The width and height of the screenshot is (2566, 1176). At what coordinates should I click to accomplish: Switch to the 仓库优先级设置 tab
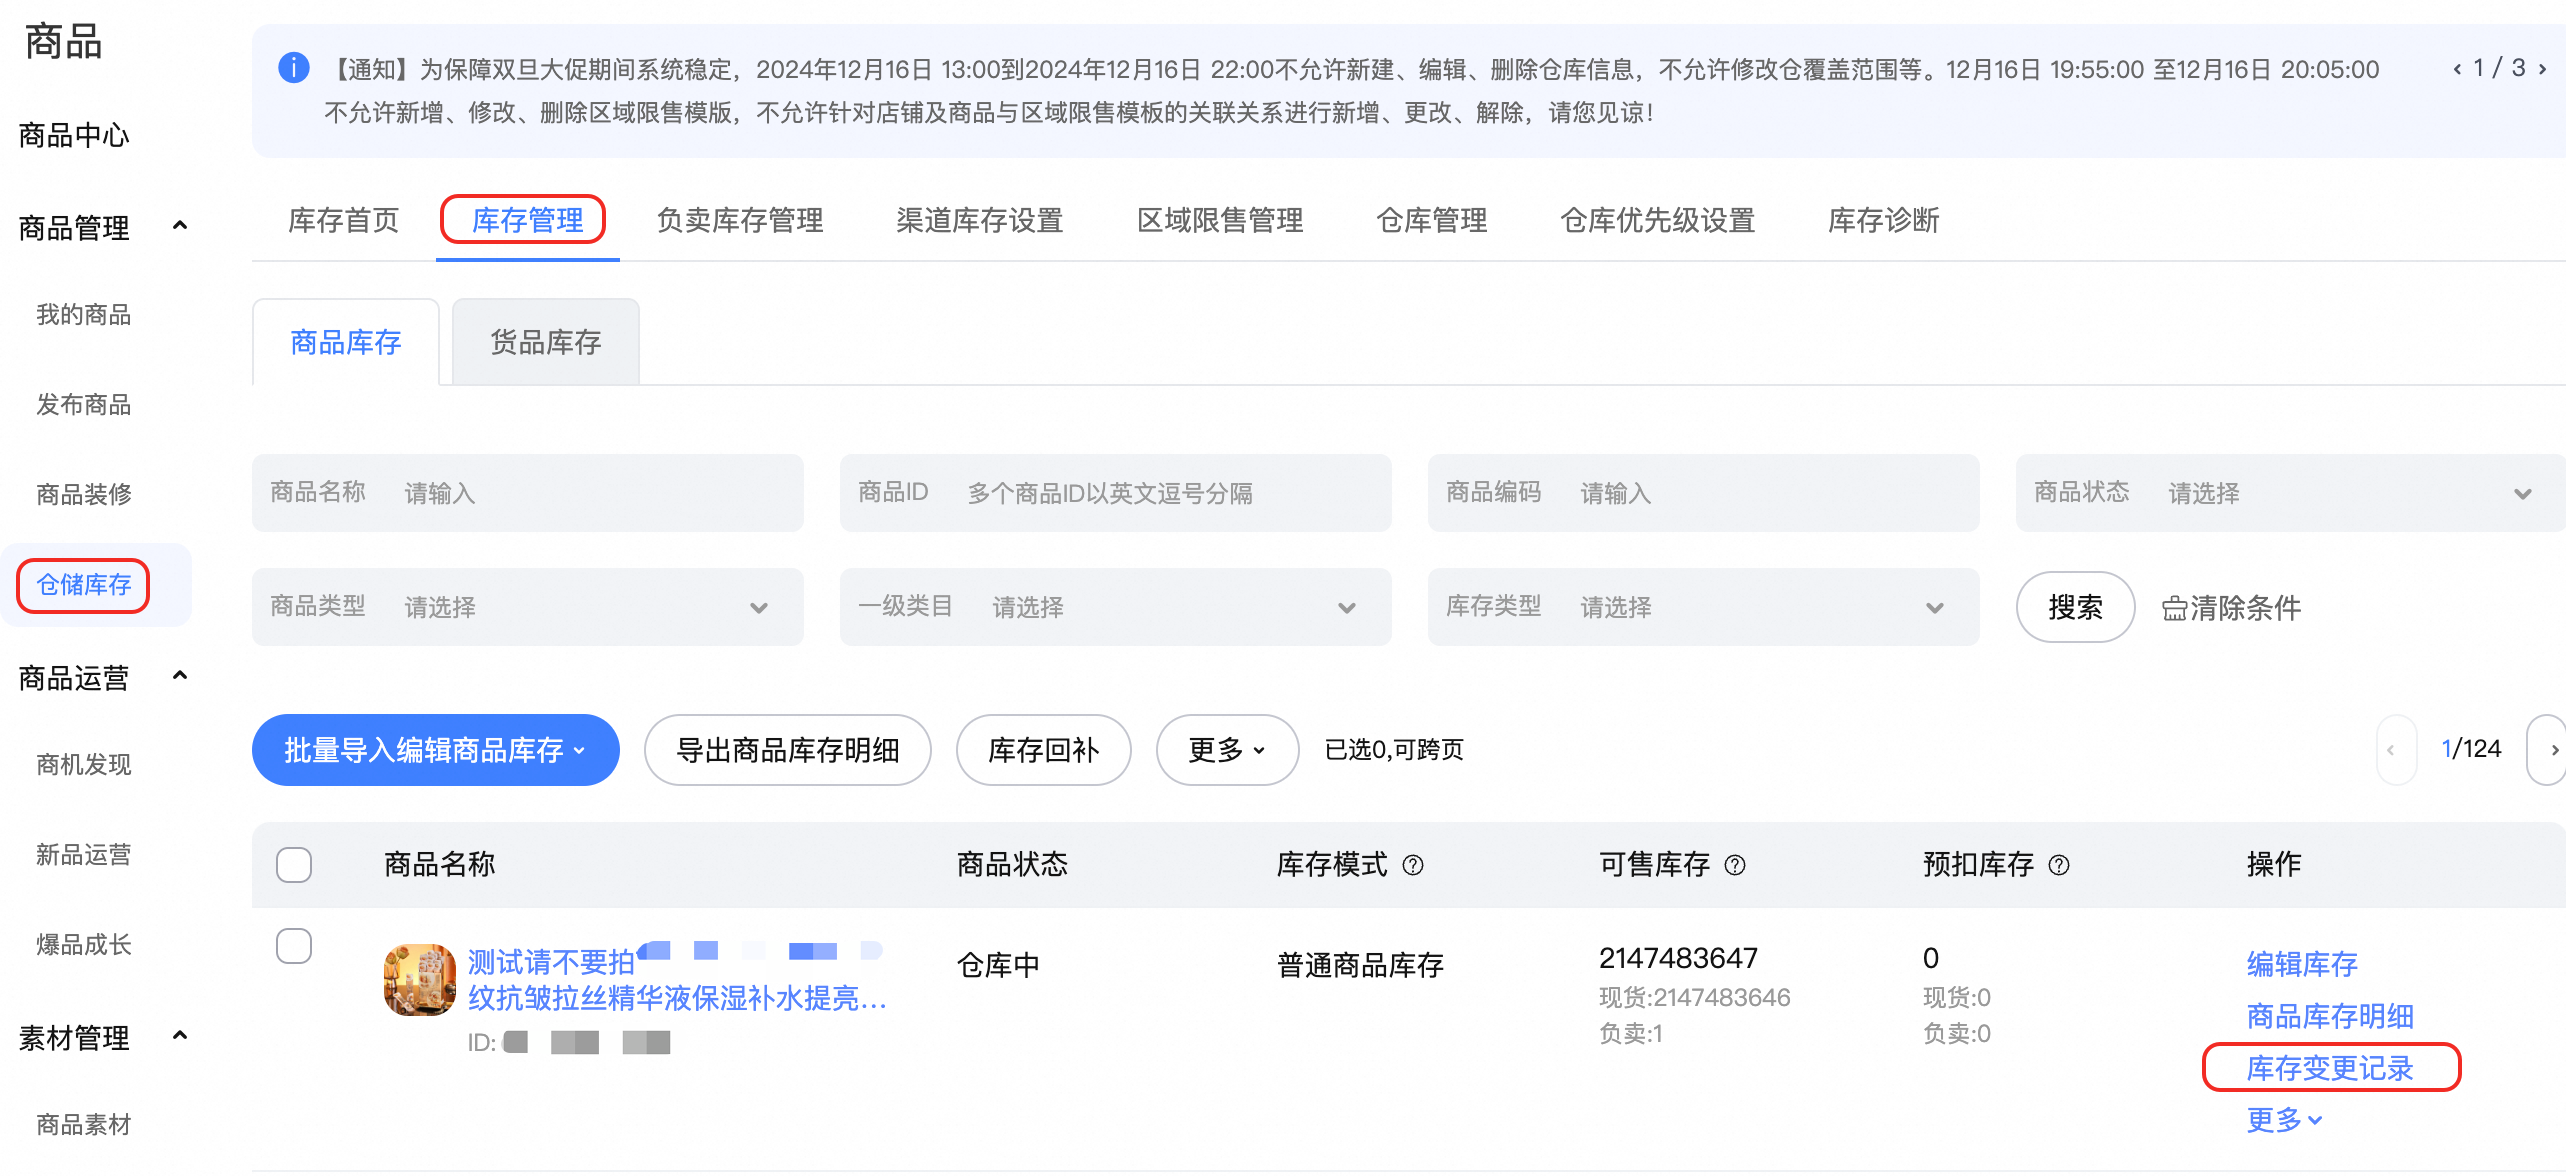(1658, 220)
